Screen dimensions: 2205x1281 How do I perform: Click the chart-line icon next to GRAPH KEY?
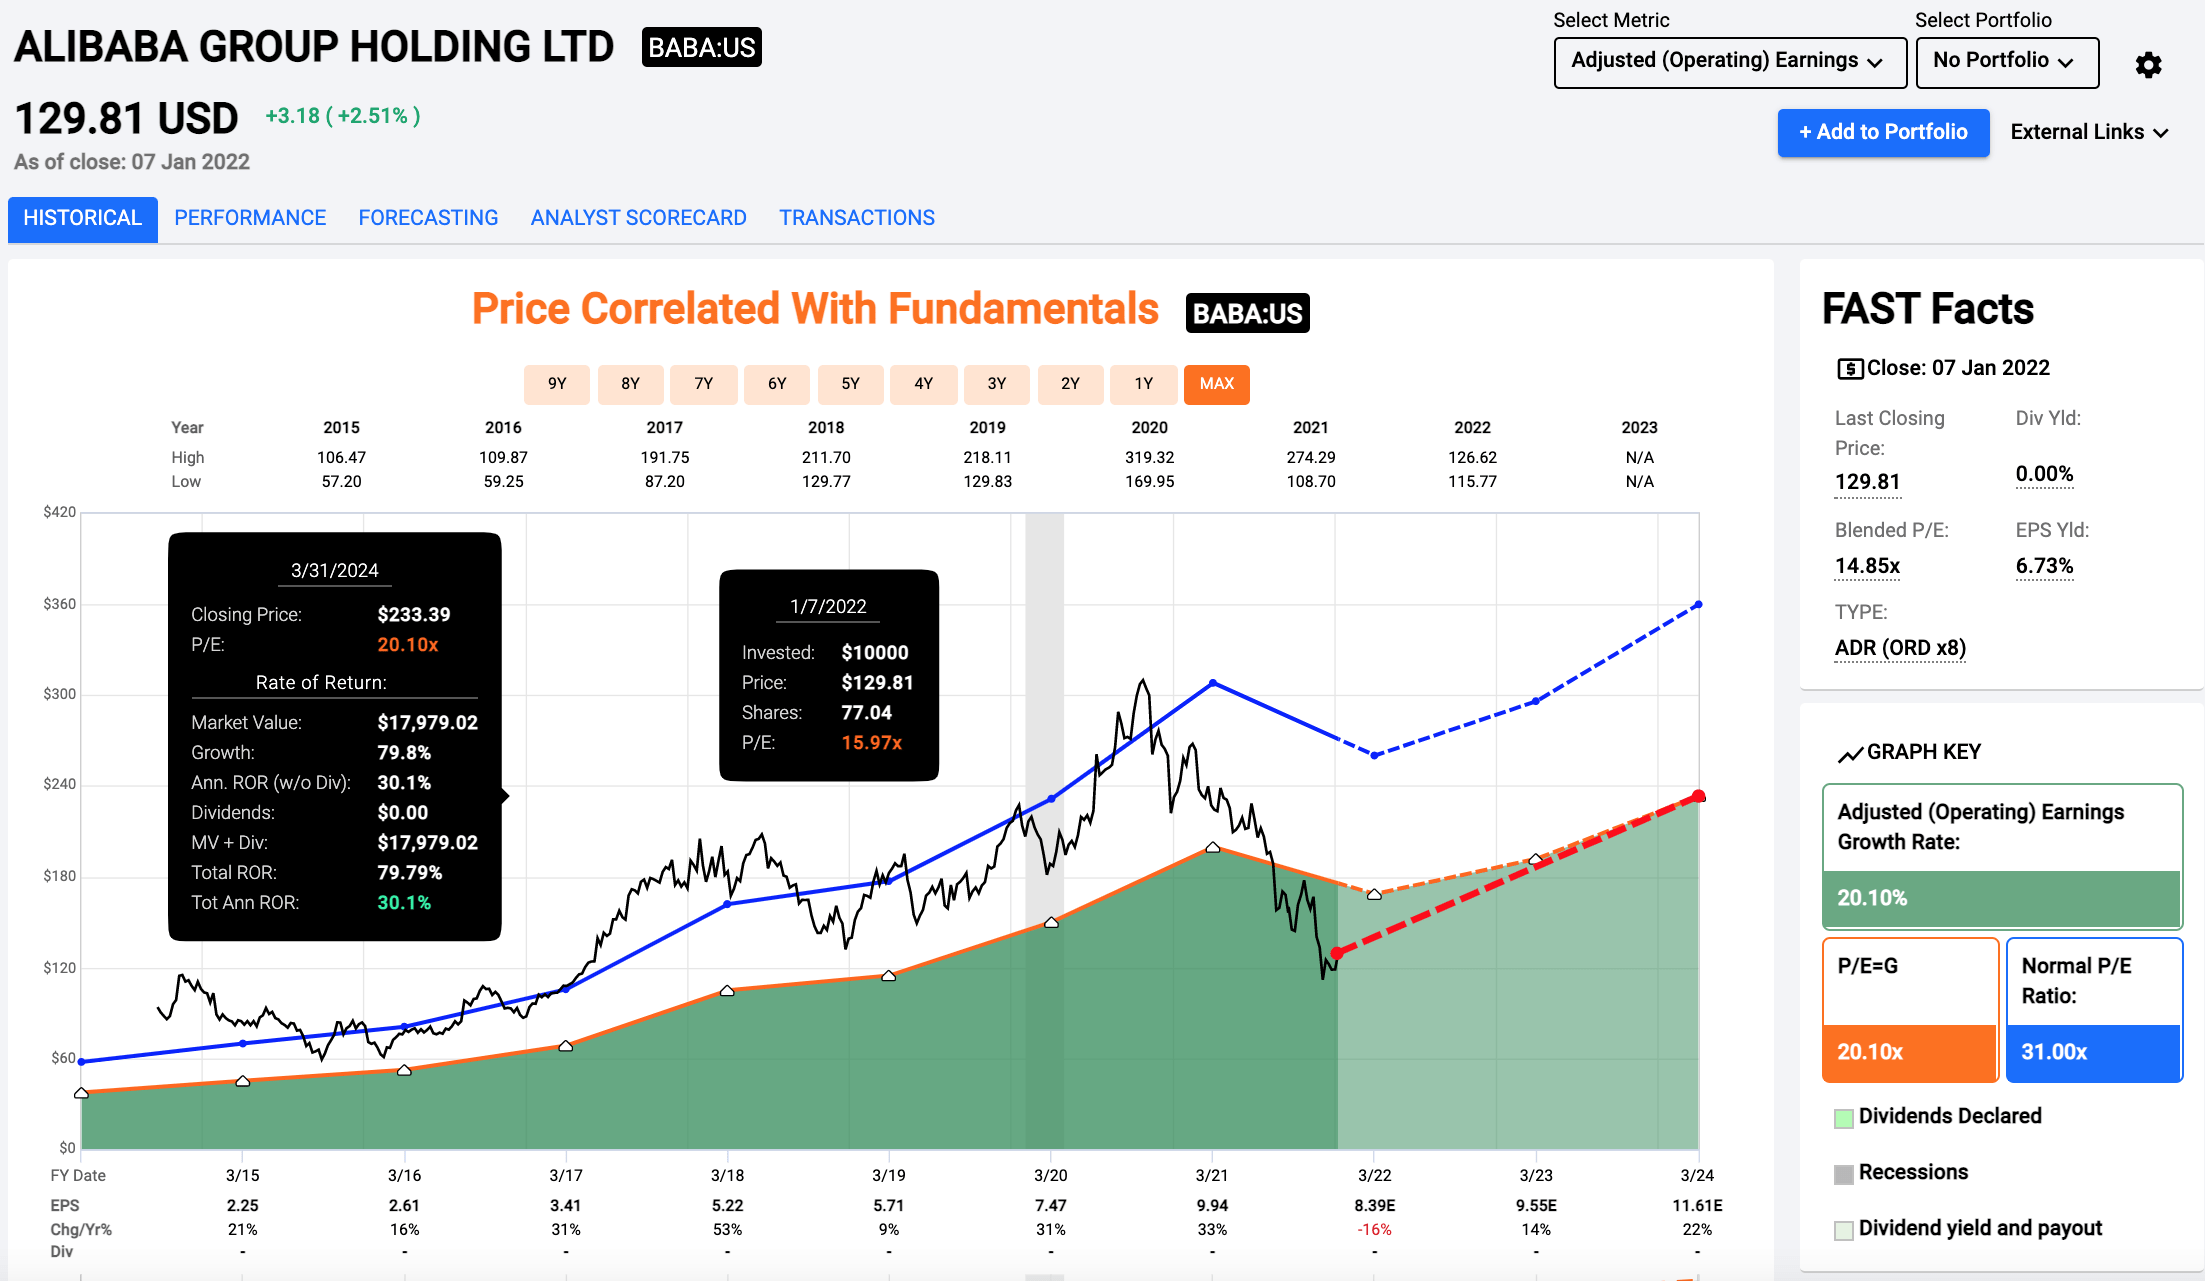pos(1849,753)
